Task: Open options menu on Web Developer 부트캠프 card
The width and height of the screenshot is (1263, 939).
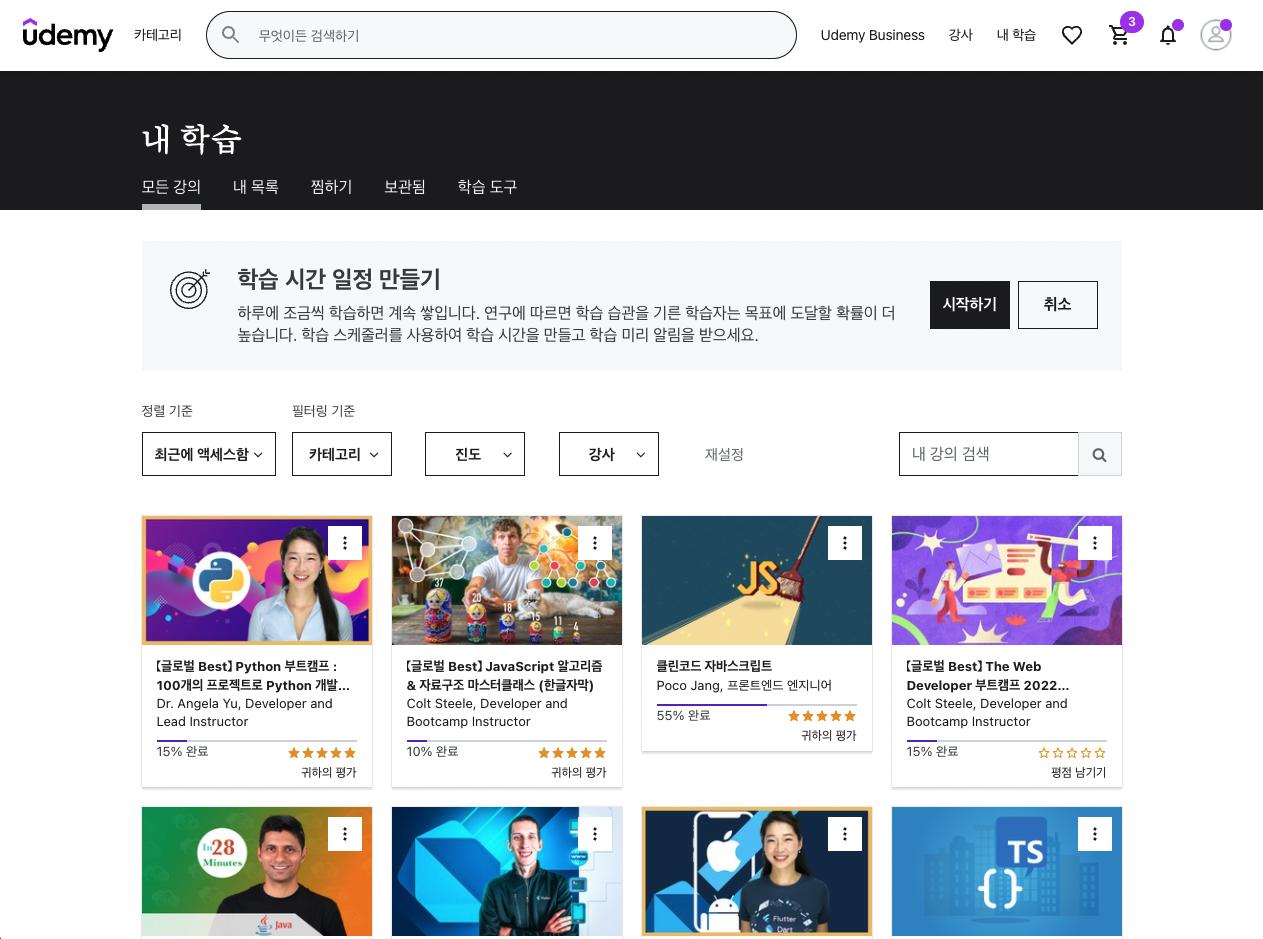Action: pyautogui.click(x=1095, y=543)
